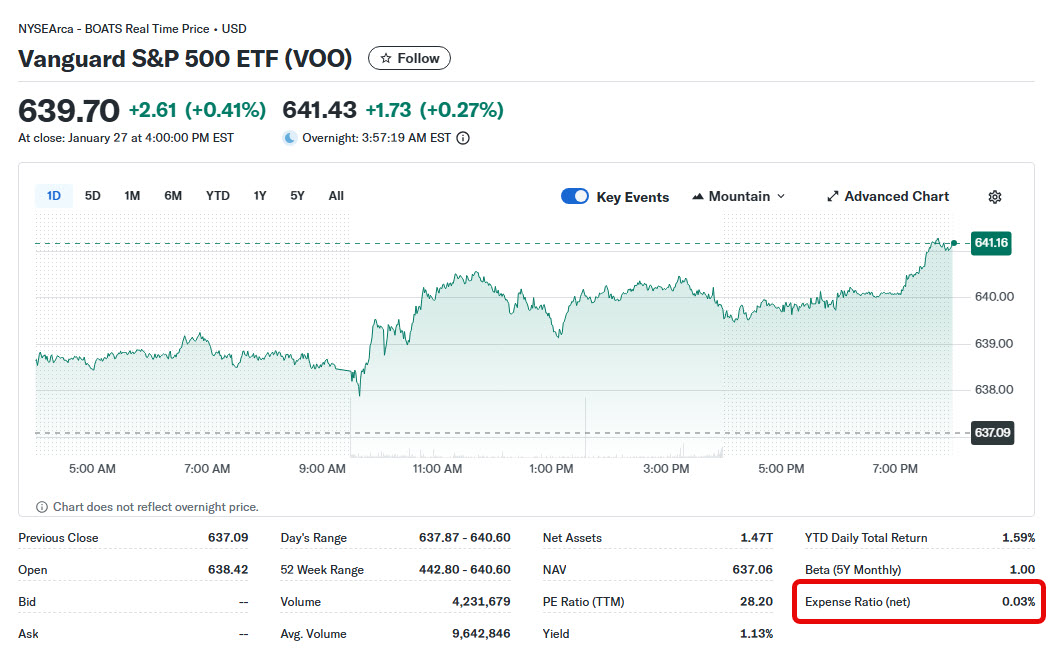Select the 1Y time range
The width and height of the screenshot is (1056, 657).
pyautogui.click(x=260, y=196)
